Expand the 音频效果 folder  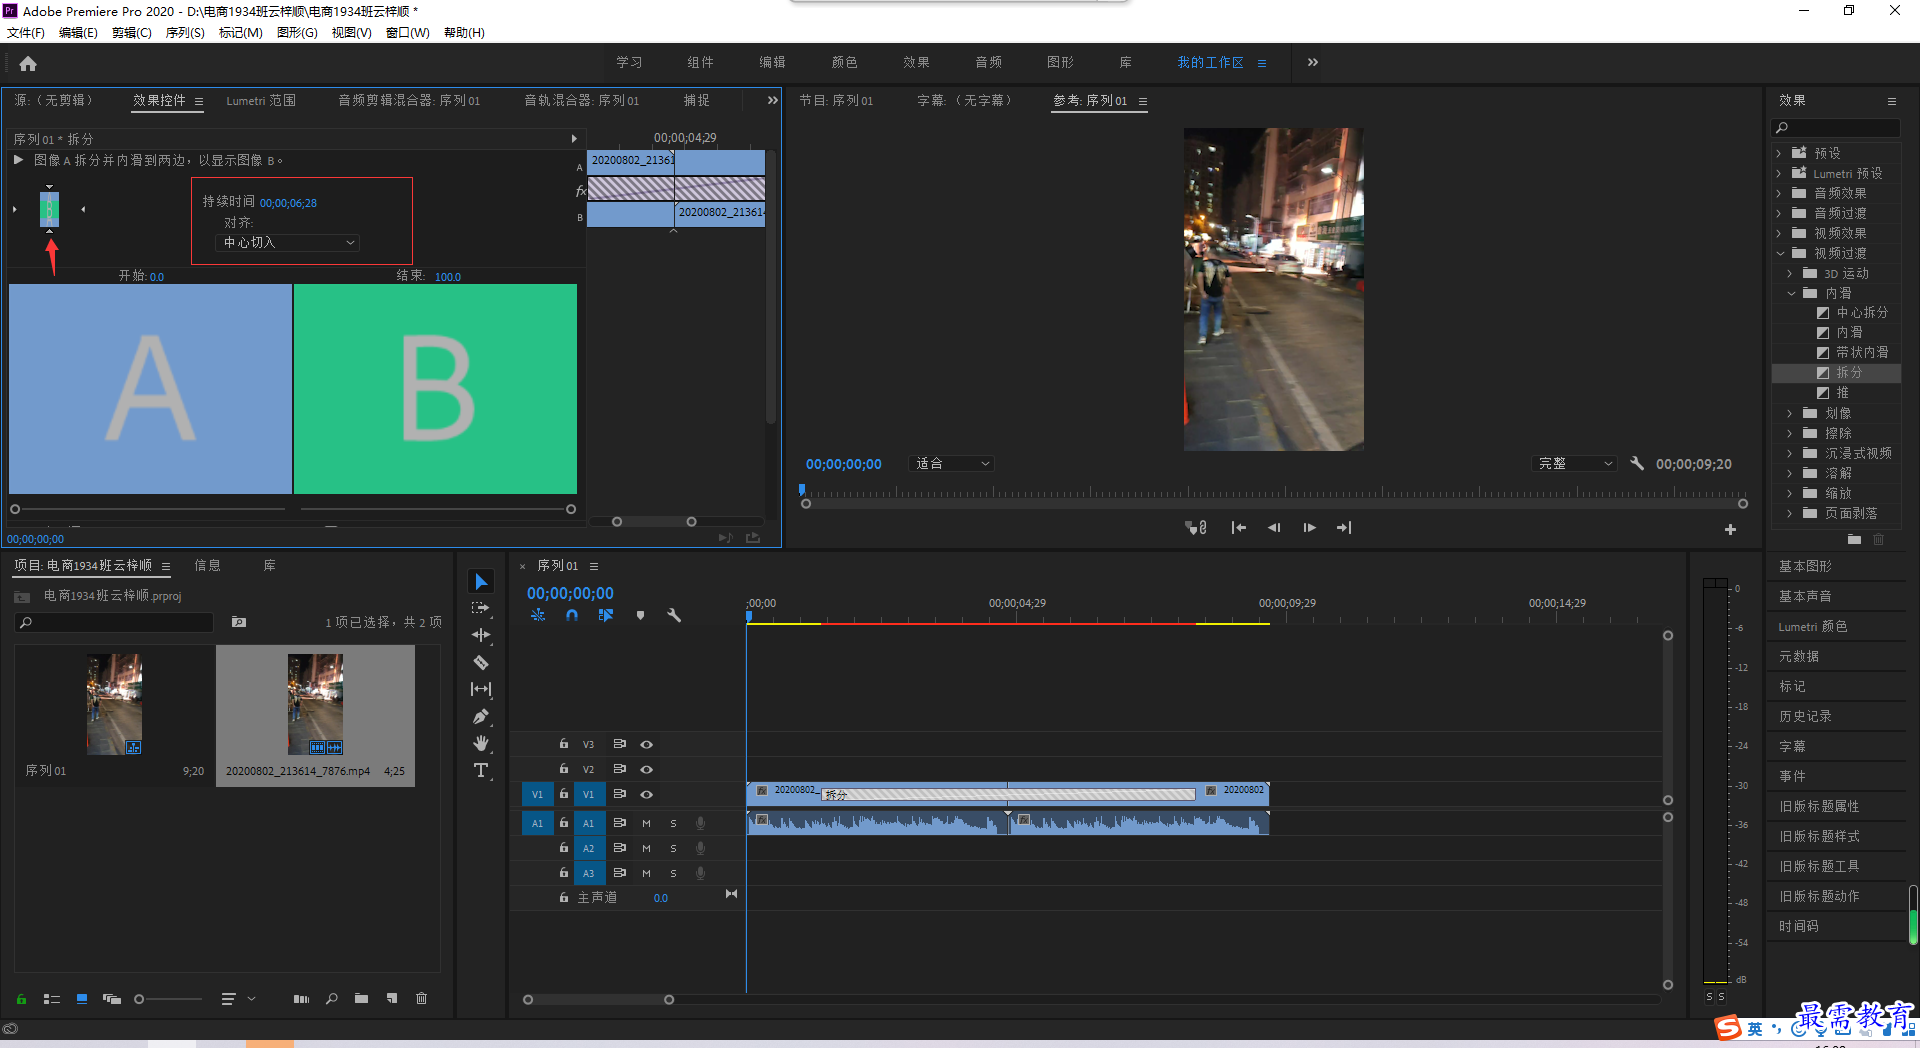click(1779, 193)
